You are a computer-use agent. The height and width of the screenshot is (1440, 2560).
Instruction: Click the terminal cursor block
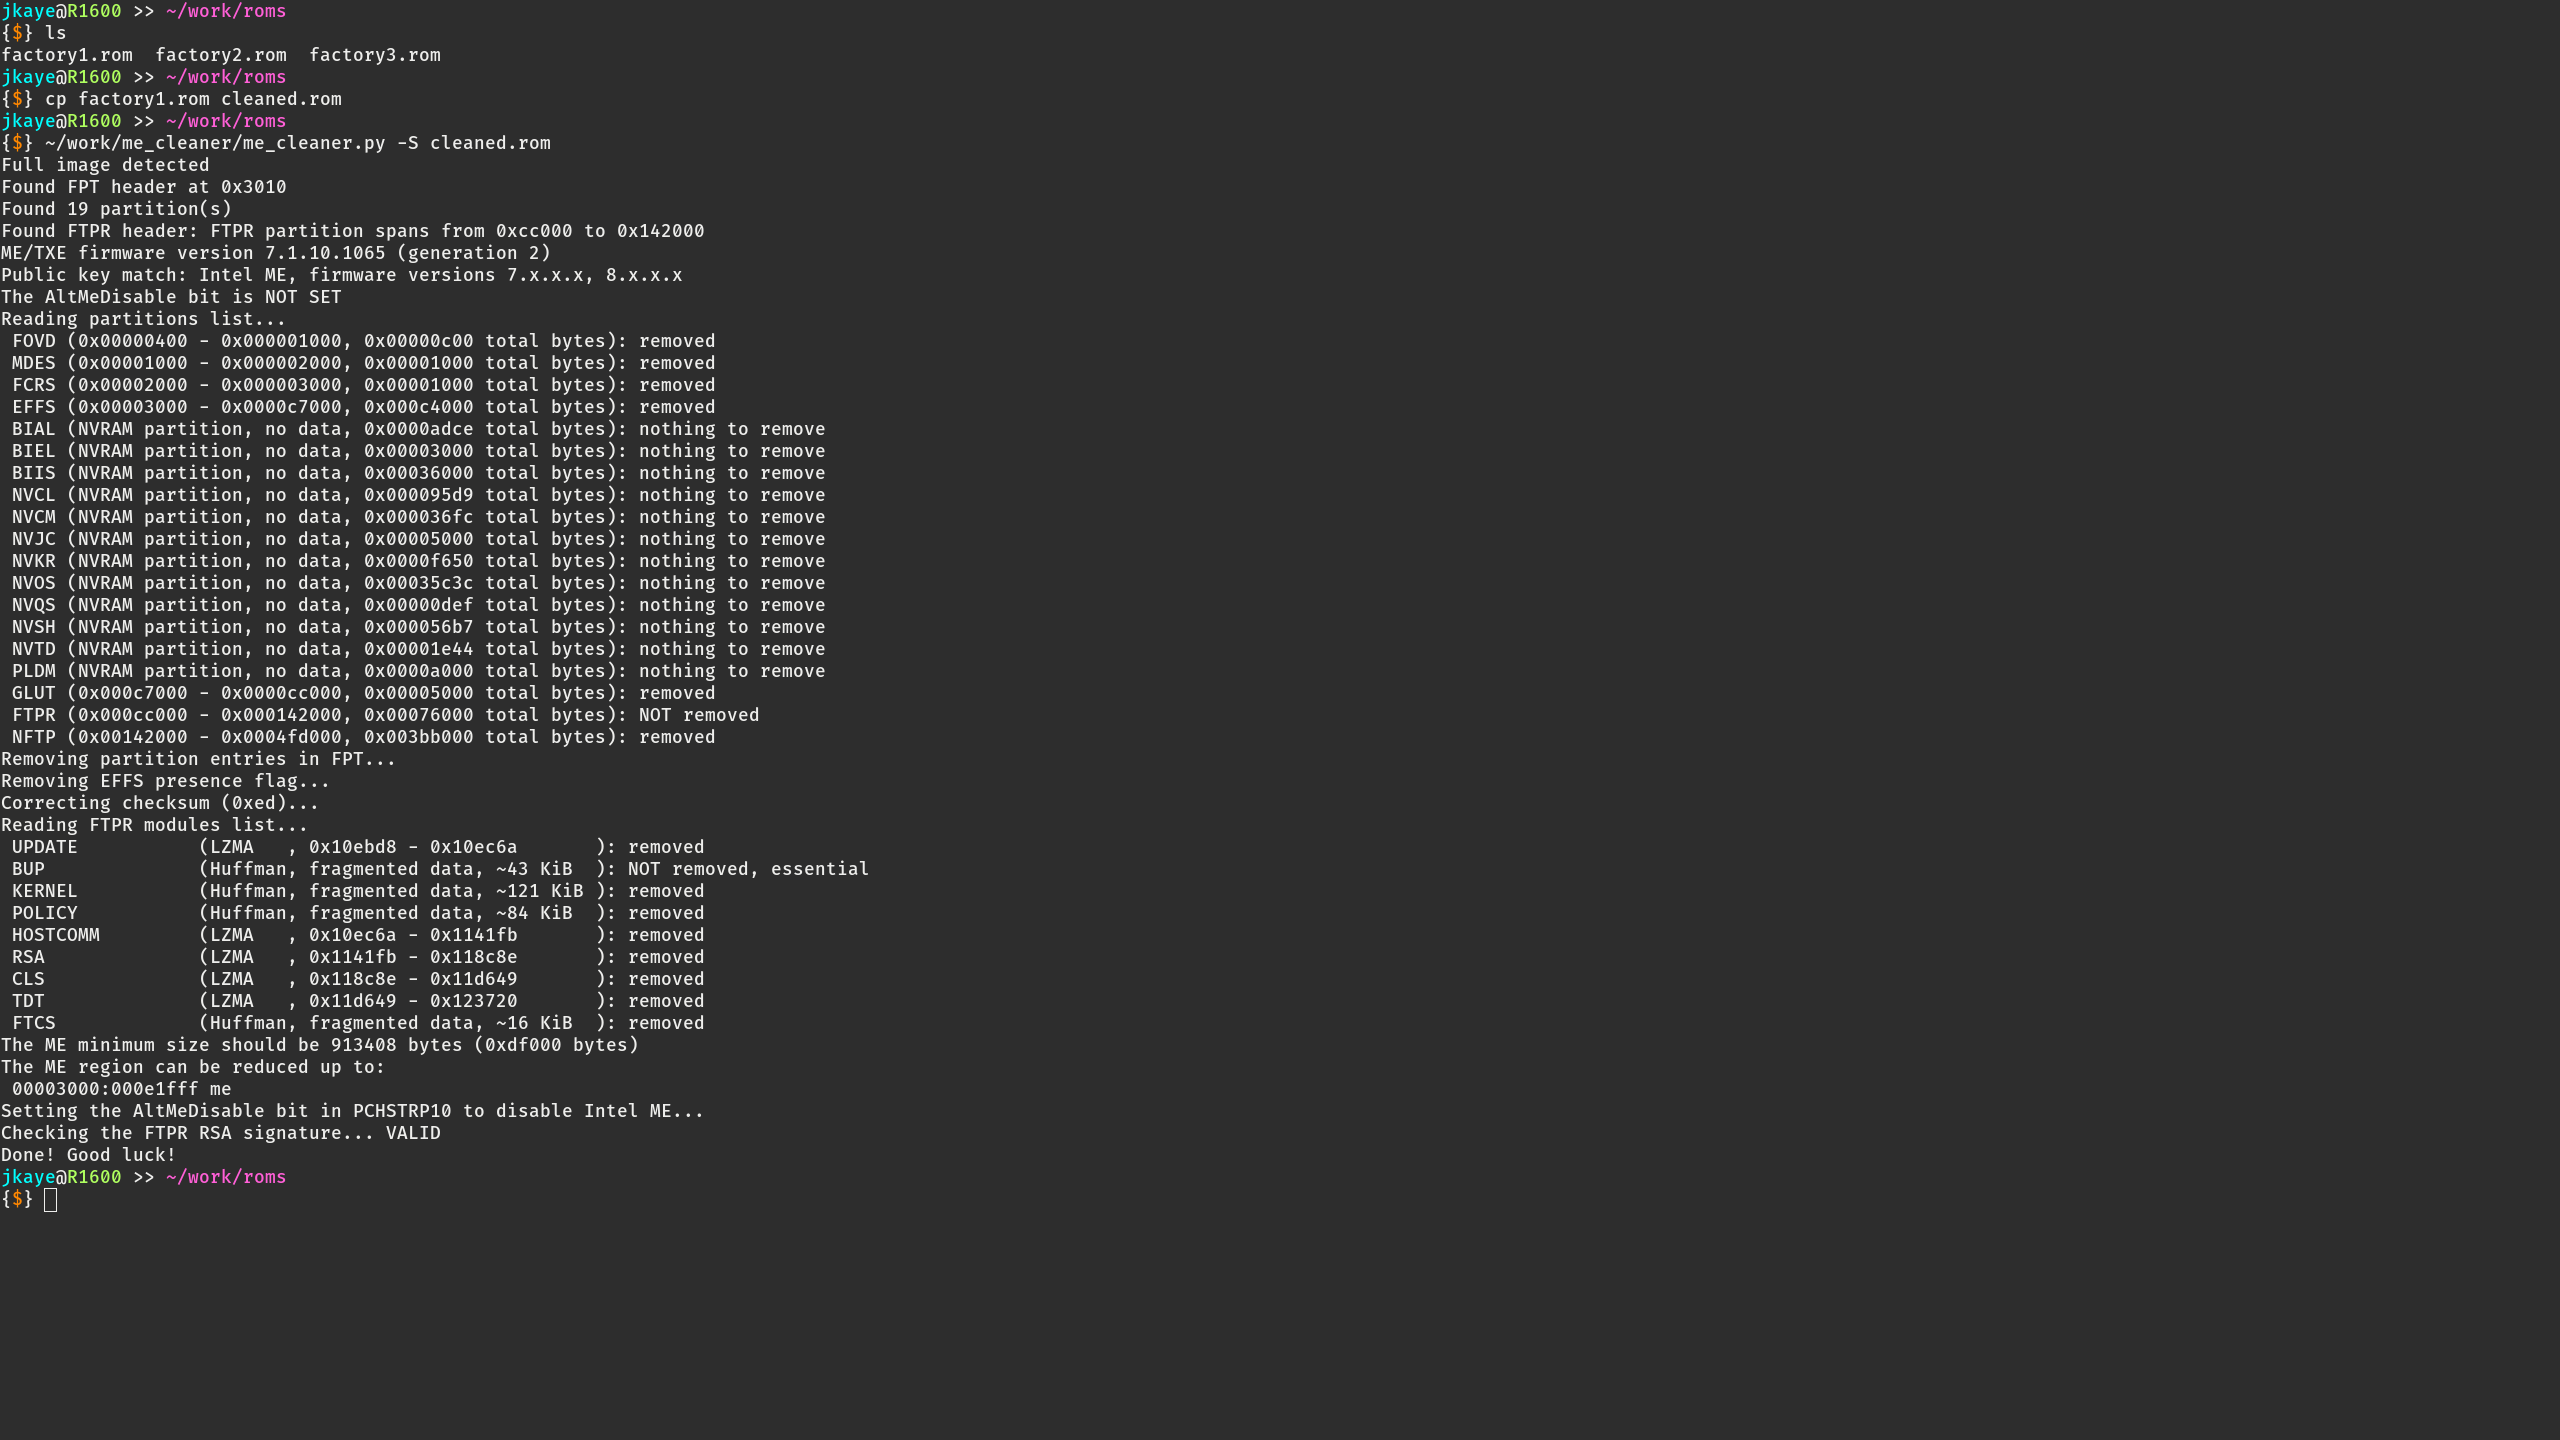pos(51,1199)
